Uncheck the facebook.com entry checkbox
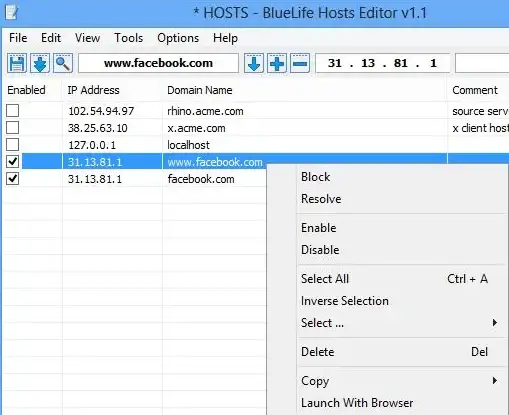 [13, 179]
